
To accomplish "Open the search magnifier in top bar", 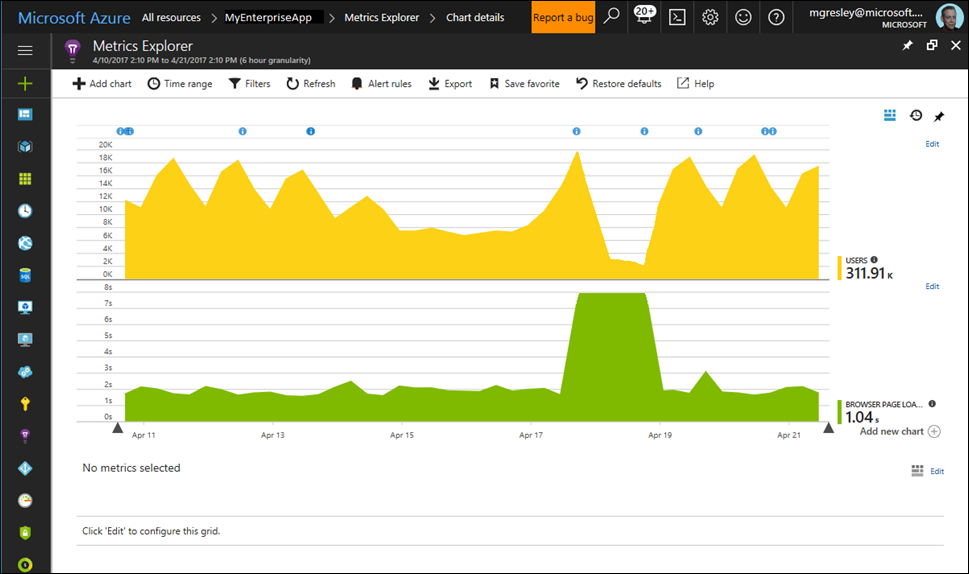I will click(x=611, y=16).
